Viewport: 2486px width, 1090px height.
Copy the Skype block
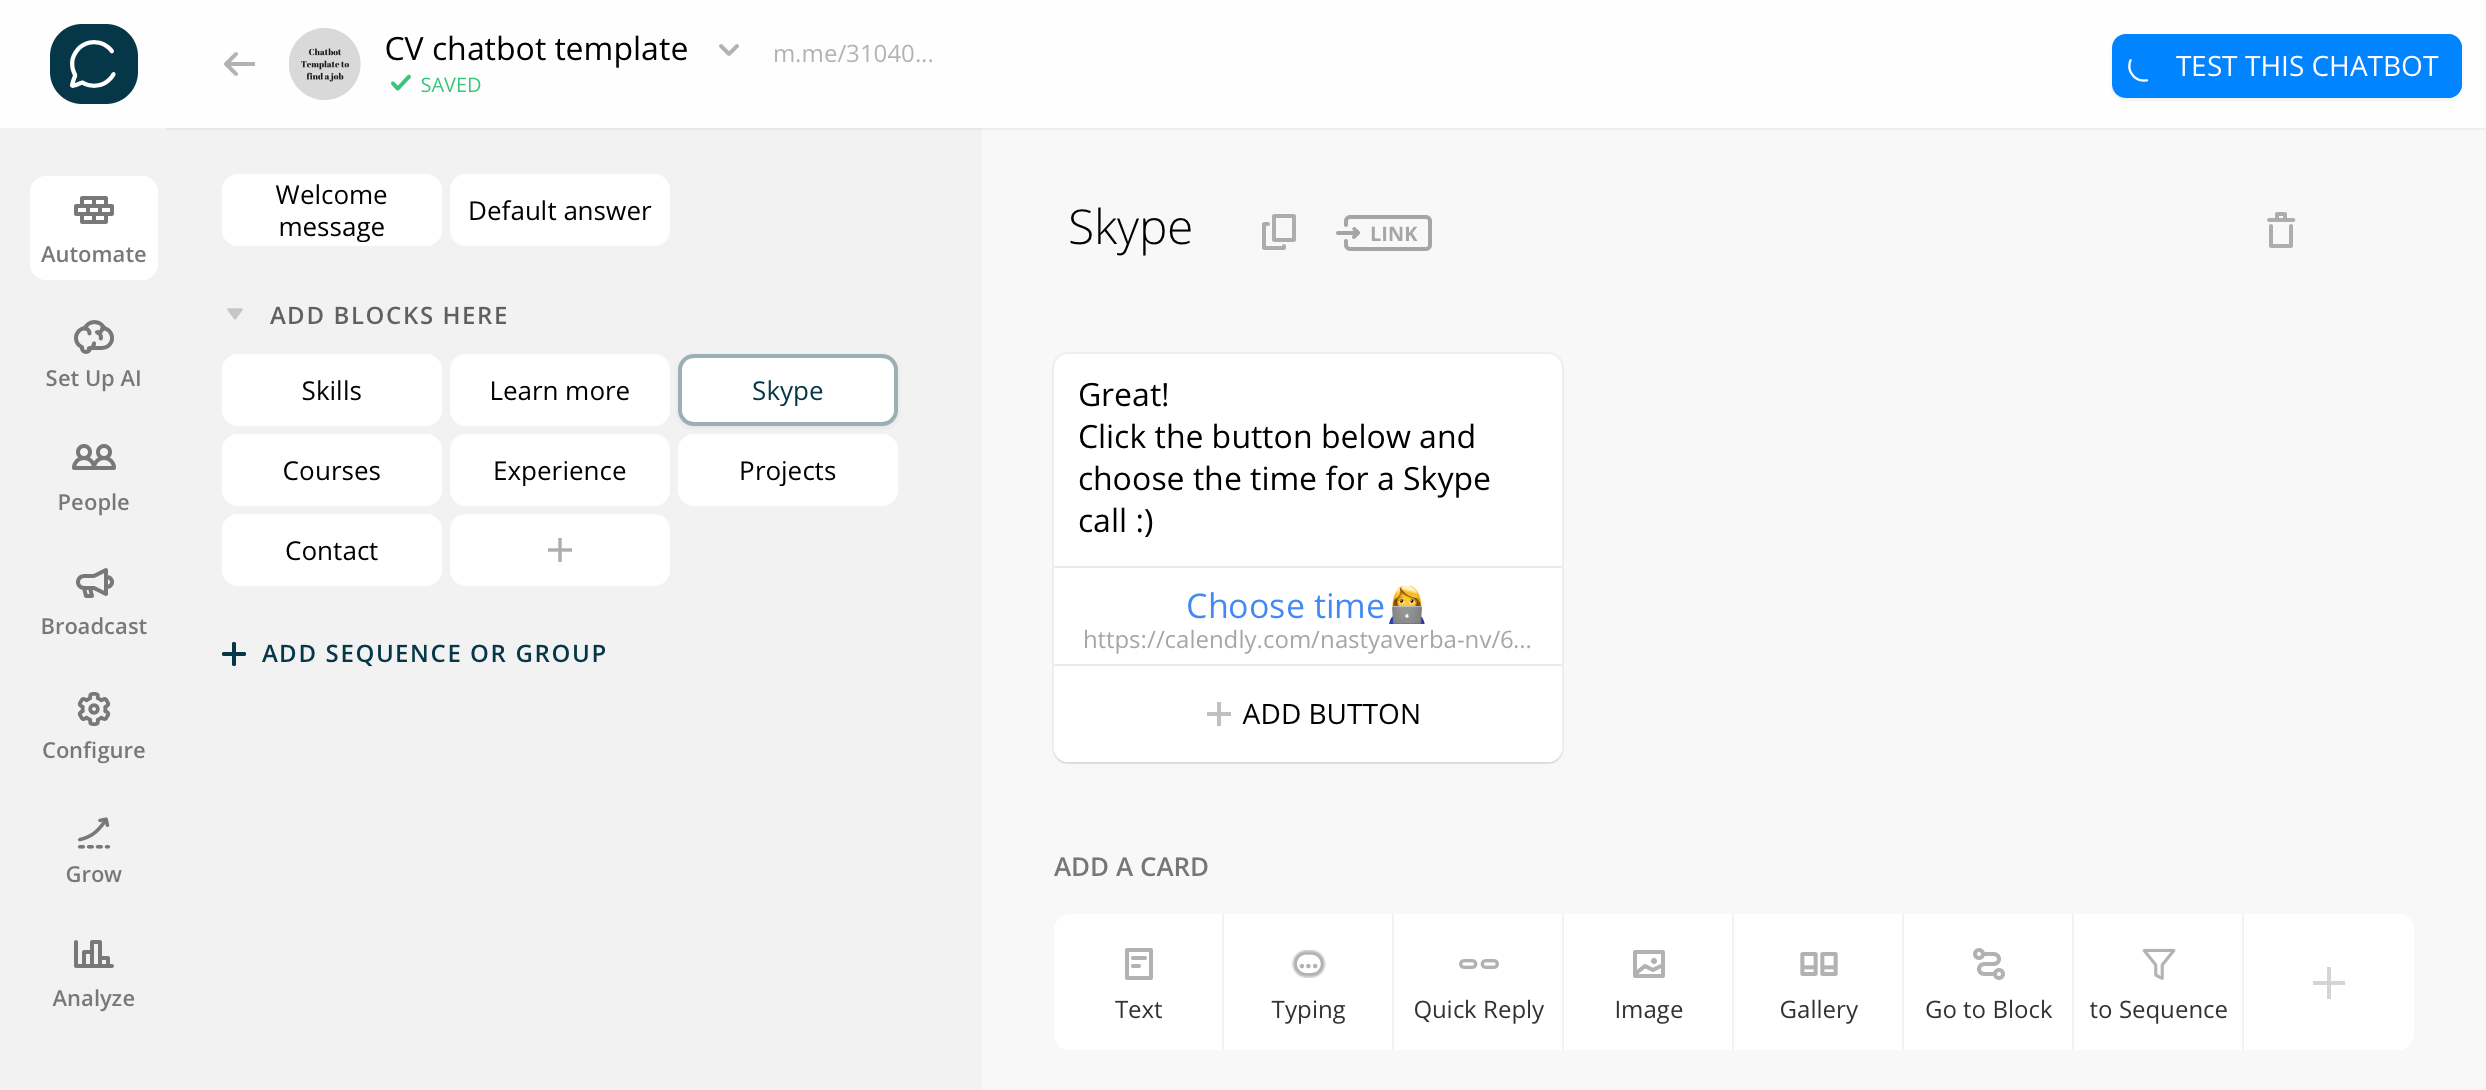click(1277, 231)
